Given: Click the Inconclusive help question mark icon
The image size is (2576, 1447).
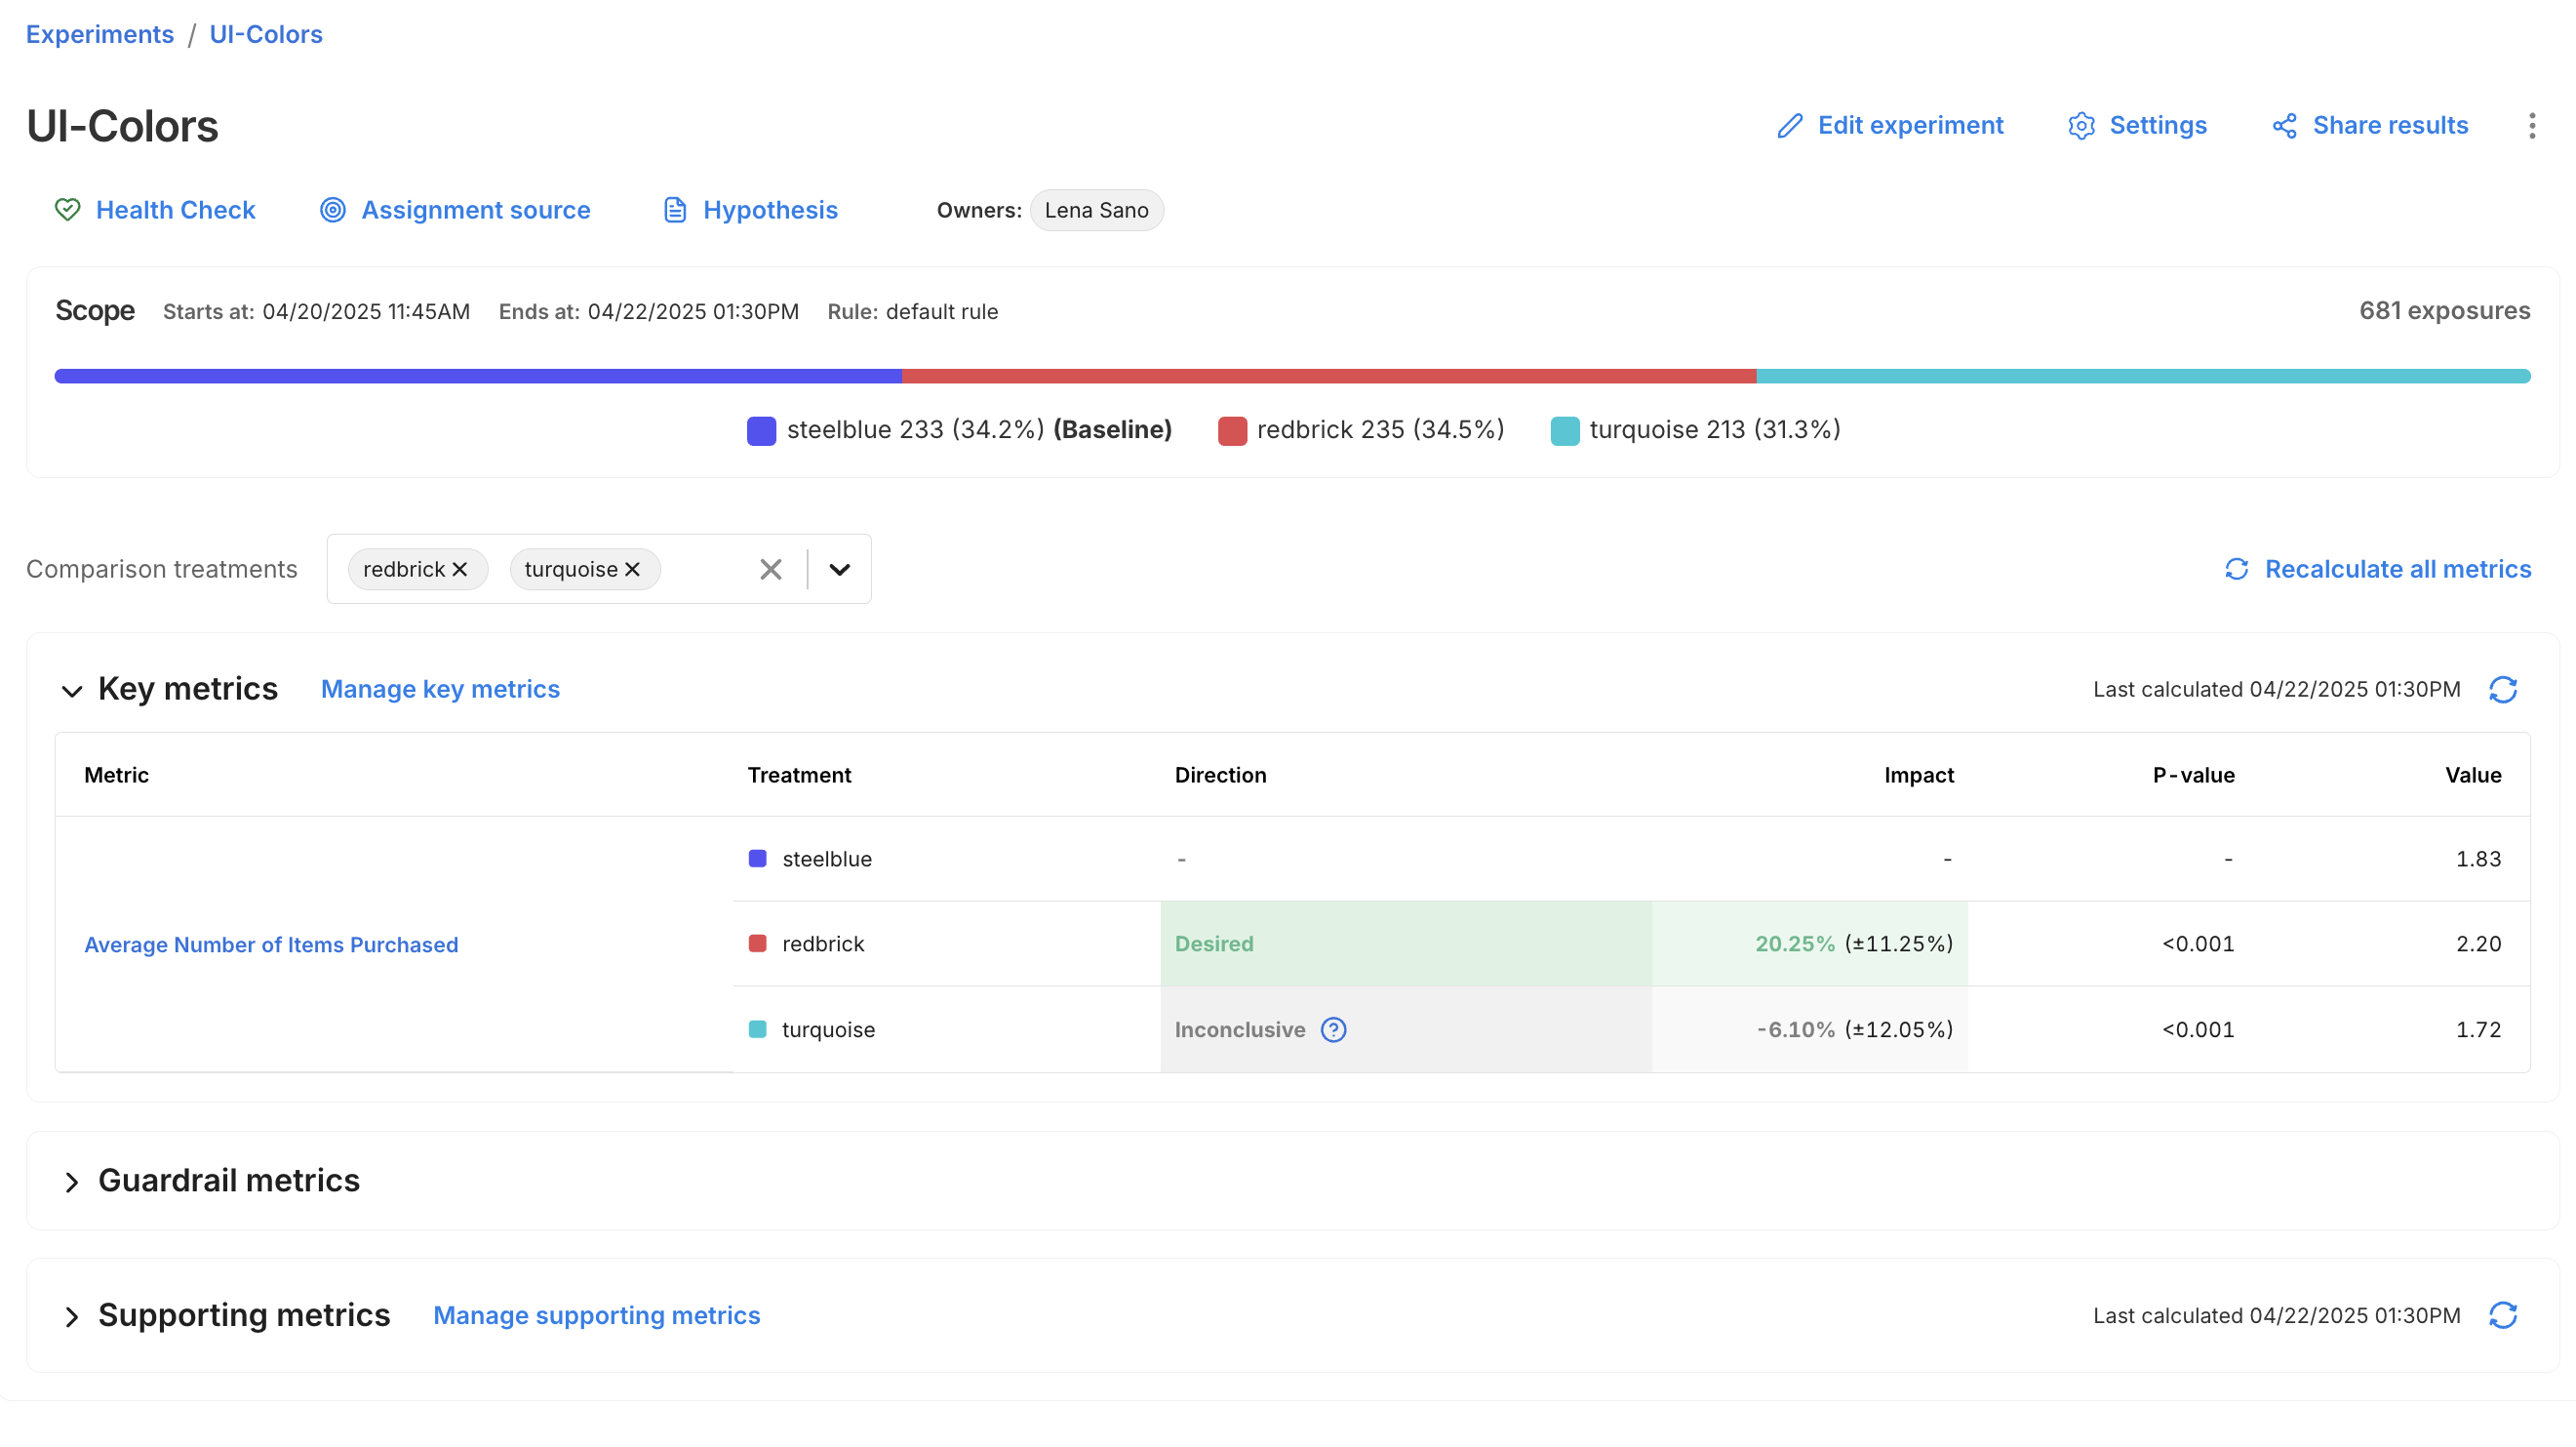Looking at the screenshot, I should 1333,1030.
